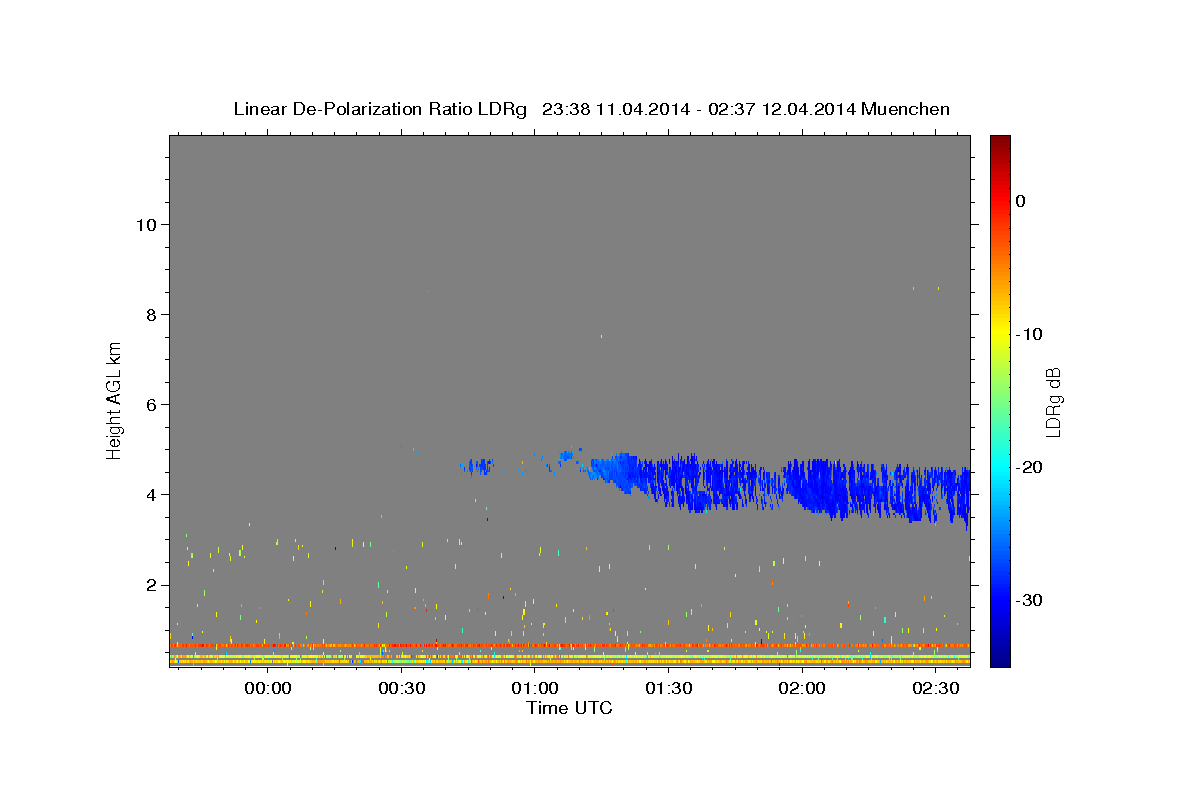The image size is (1200, 800).
Task: Click the '01:30' time axis label
Action: click(x=669, y=688)
